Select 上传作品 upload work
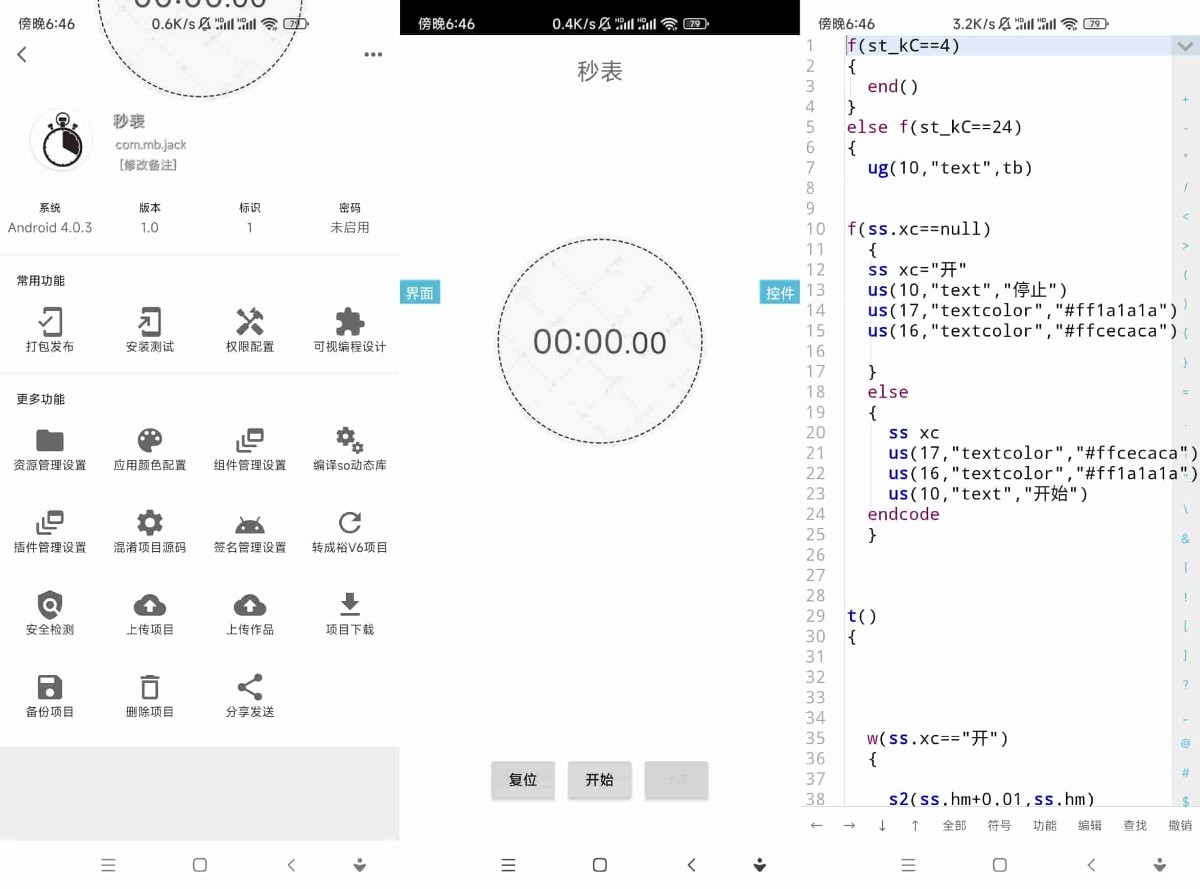This screenshot has height=889, width=1200. pyautogui.click(x=250, y=614)
